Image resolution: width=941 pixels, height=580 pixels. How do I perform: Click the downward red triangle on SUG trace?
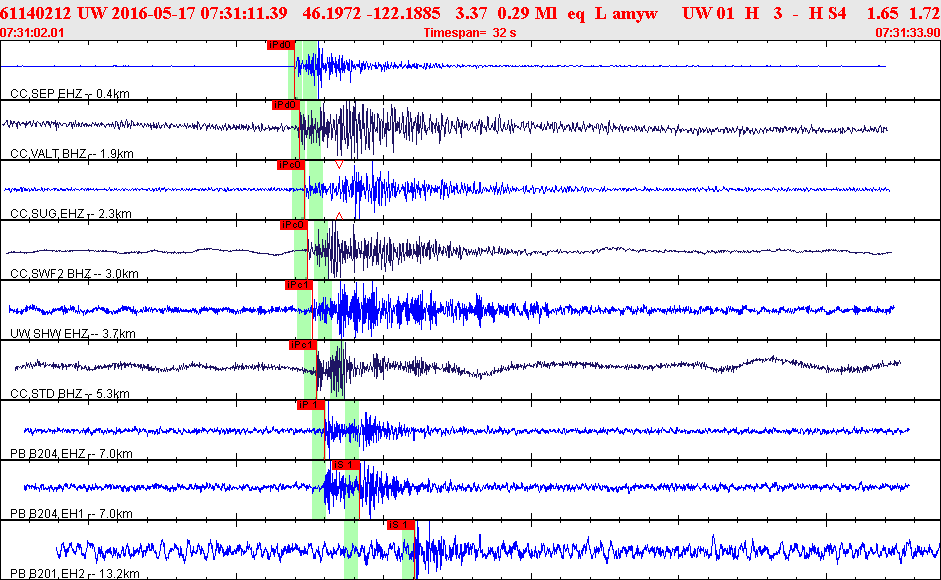tap(339, 165)
